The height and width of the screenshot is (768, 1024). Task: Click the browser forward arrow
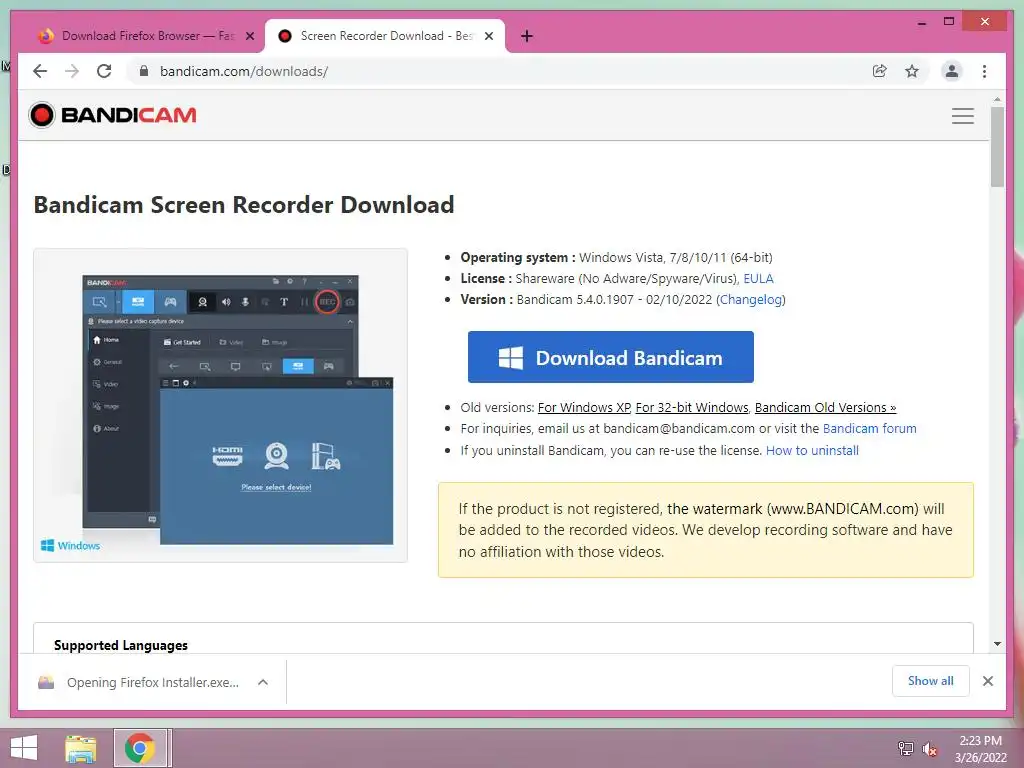[72, 71]
